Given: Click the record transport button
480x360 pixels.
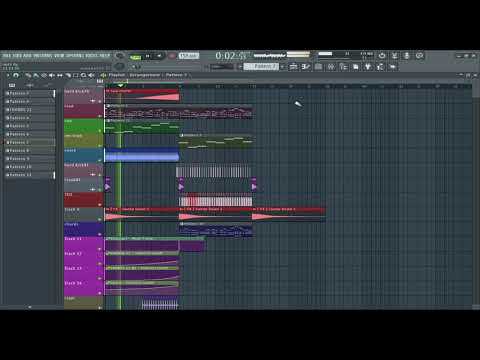Looking at the screenshot, I should (172, 56).
